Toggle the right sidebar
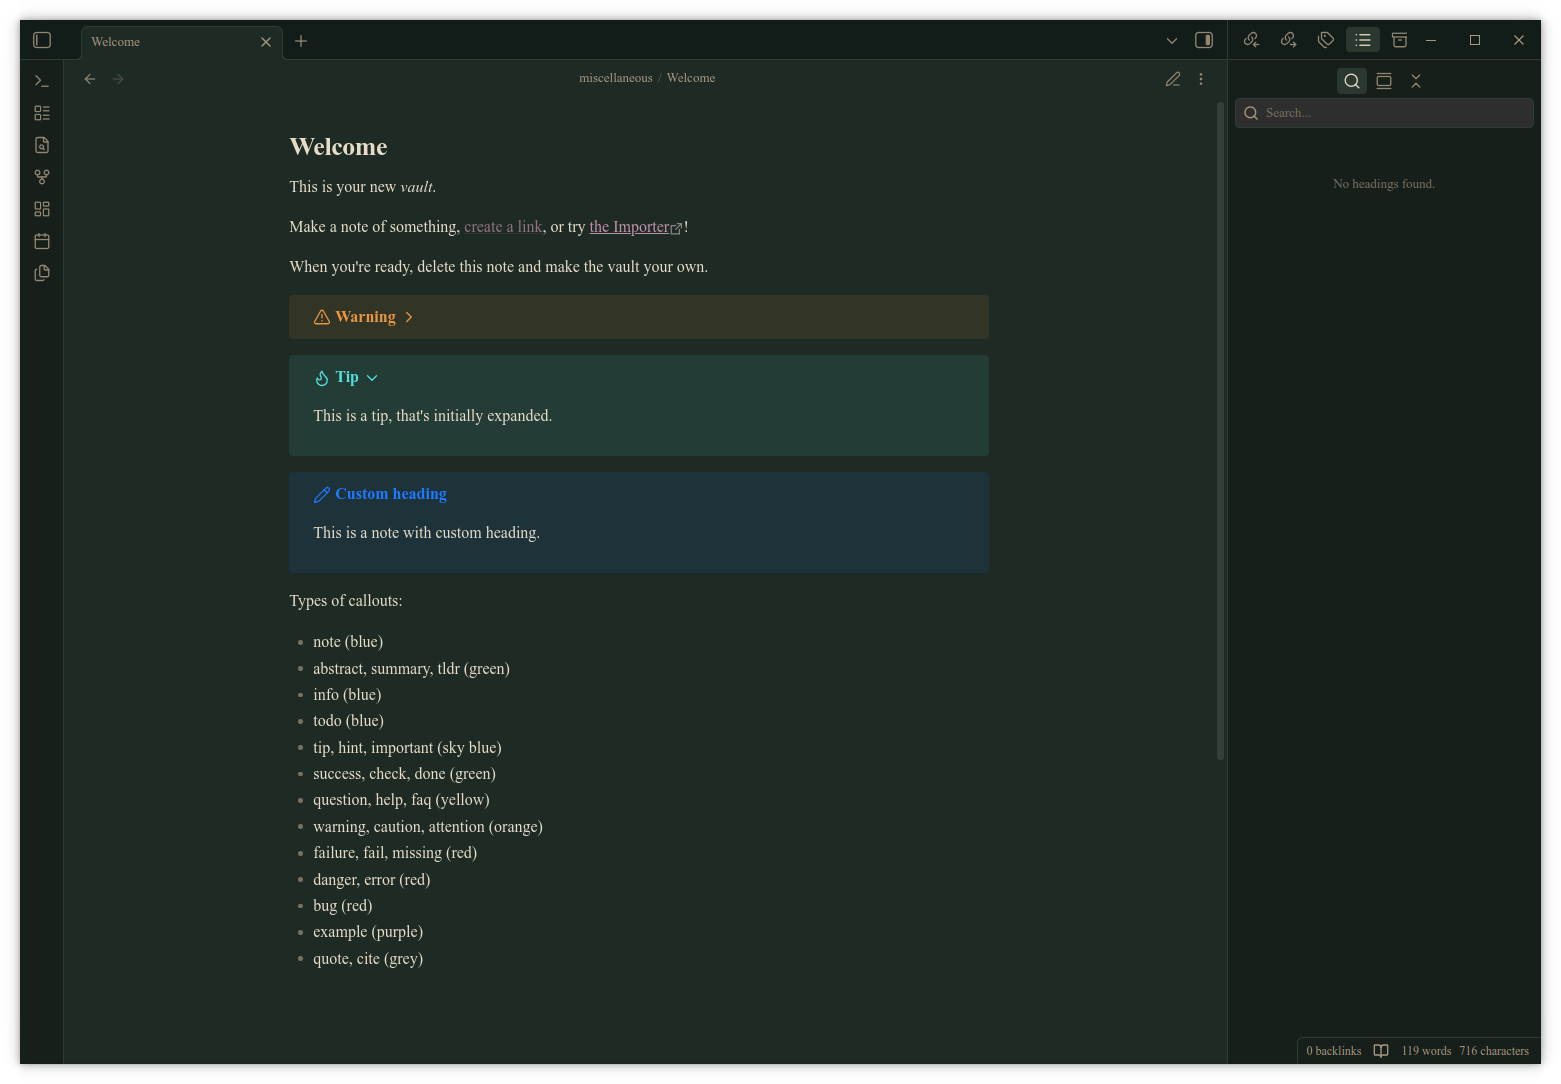 click(x=1204, y=40)
